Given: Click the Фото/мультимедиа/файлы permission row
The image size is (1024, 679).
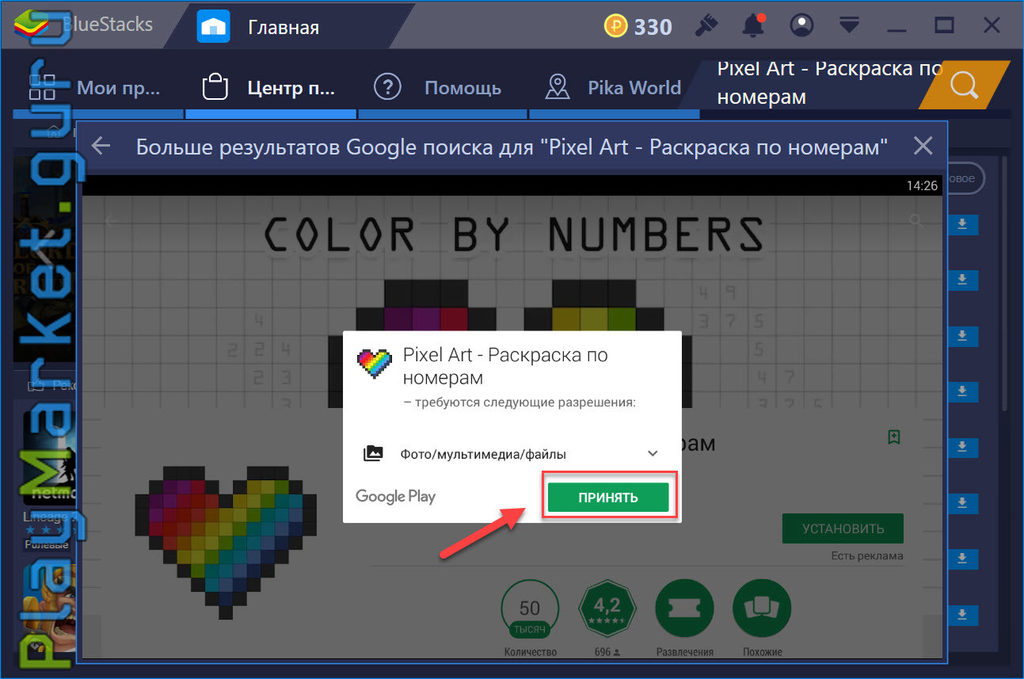Looking at the screenshot, I should point(511,454).
